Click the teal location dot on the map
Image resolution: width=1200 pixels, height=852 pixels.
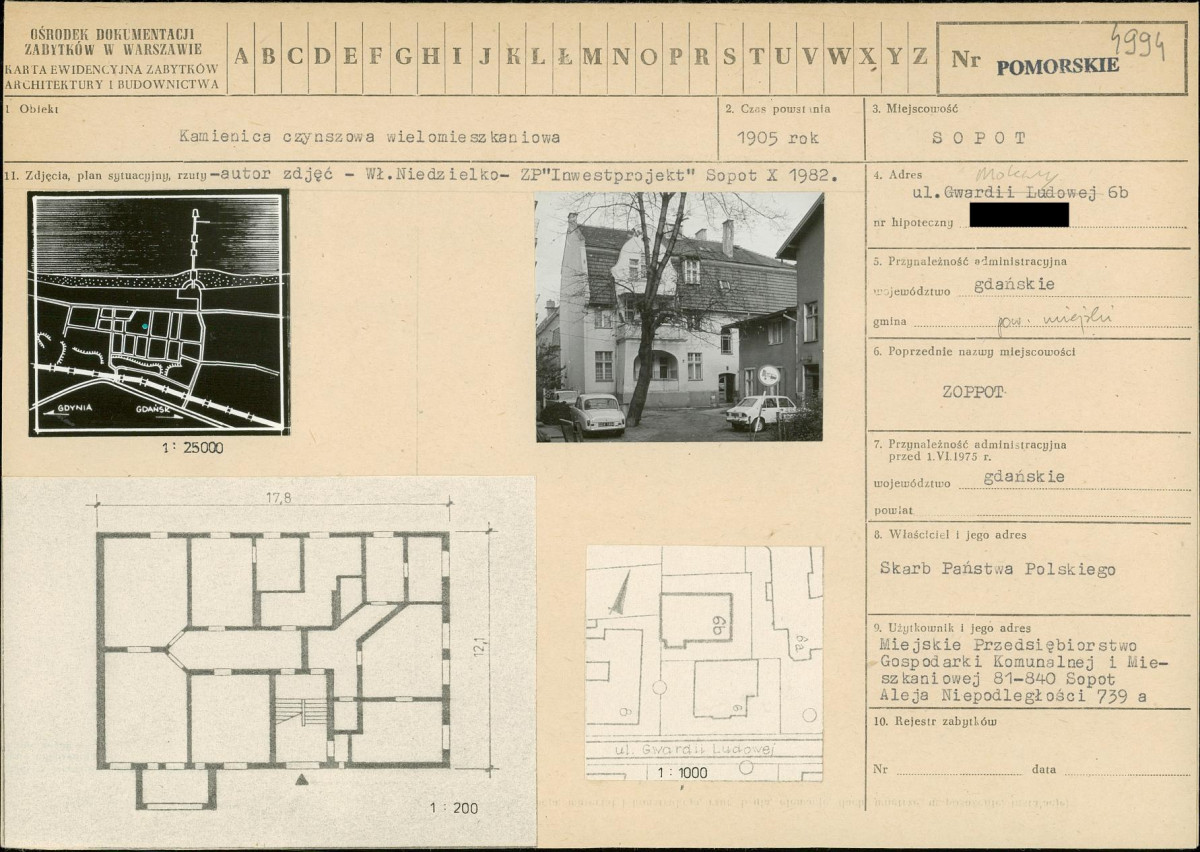click(146, 326)
